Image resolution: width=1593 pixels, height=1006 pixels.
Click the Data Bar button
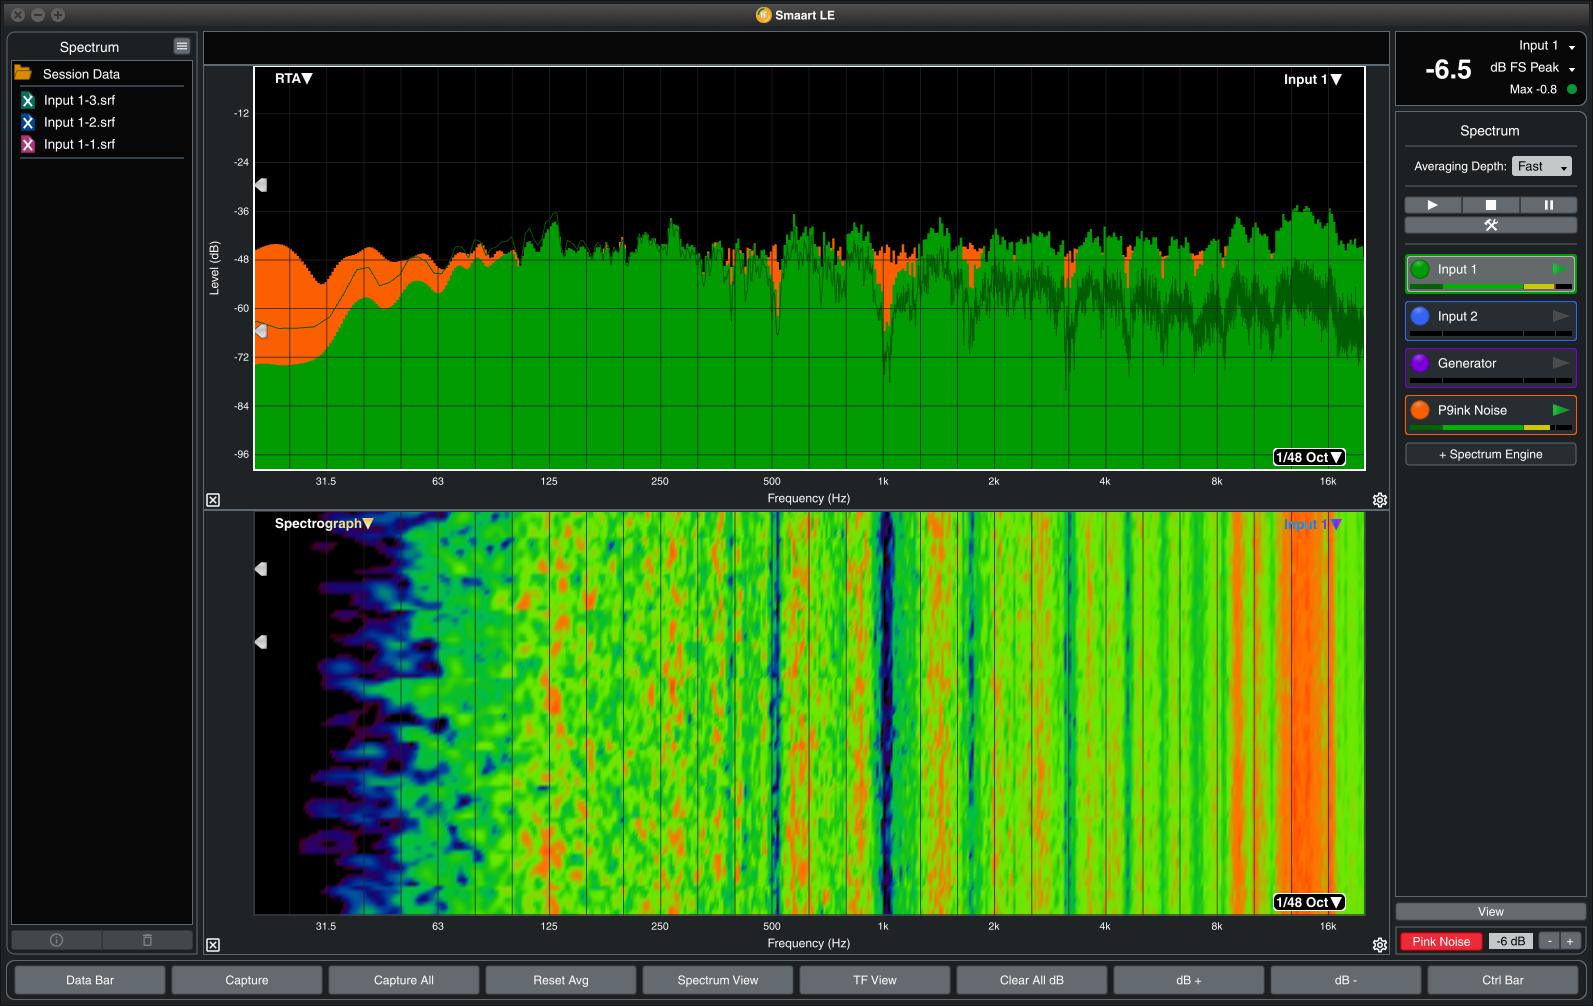(x=90, y=980)
